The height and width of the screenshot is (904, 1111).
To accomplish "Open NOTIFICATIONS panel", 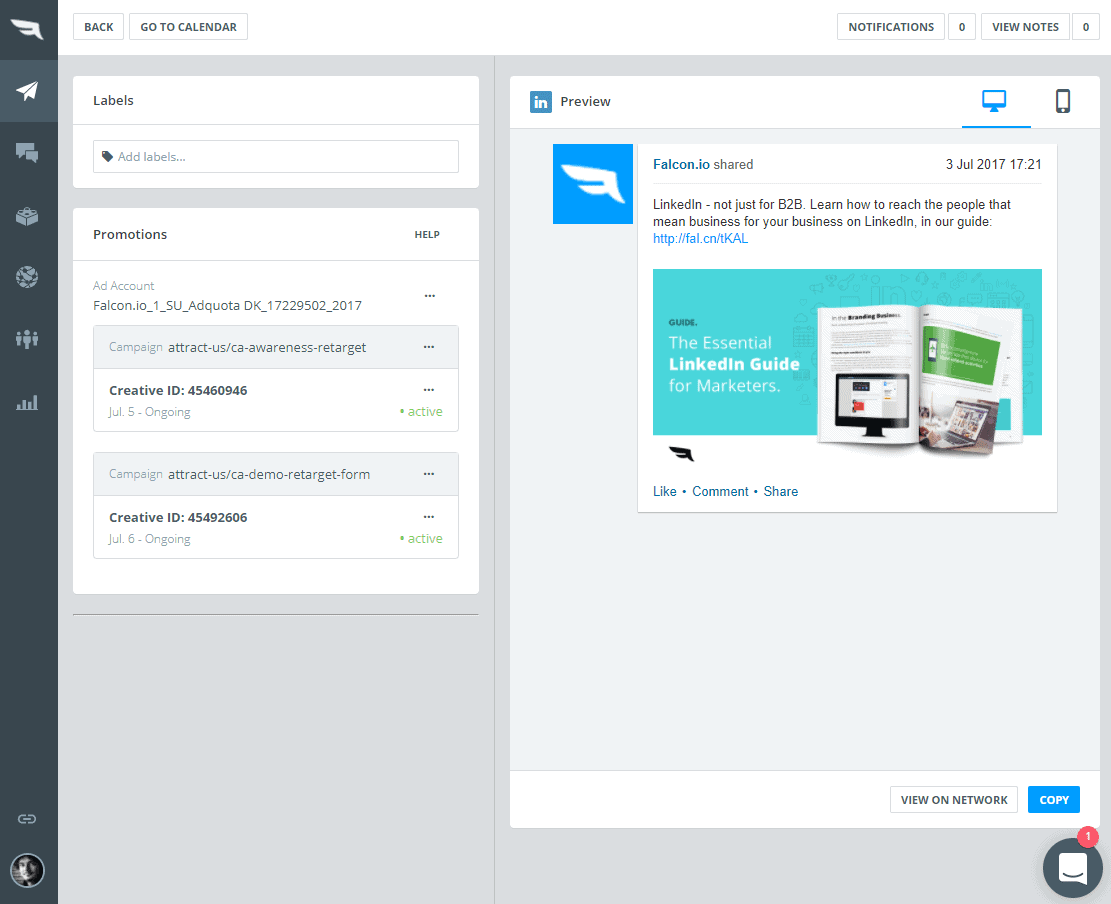I will coord(891,27).
